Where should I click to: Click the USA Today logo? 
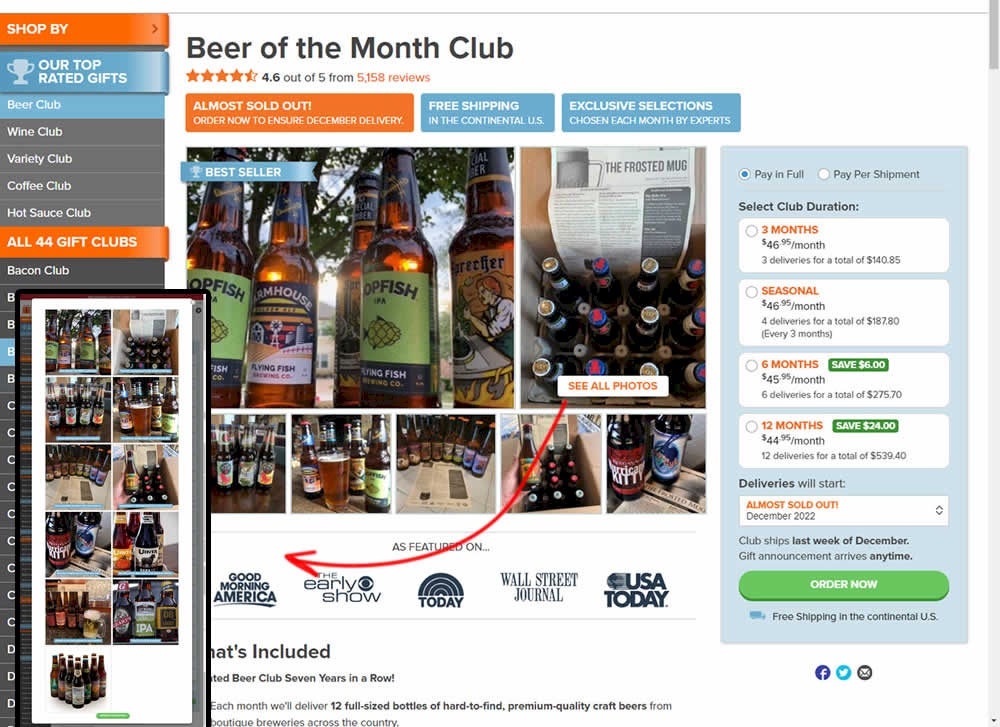(x=636, y=590)
